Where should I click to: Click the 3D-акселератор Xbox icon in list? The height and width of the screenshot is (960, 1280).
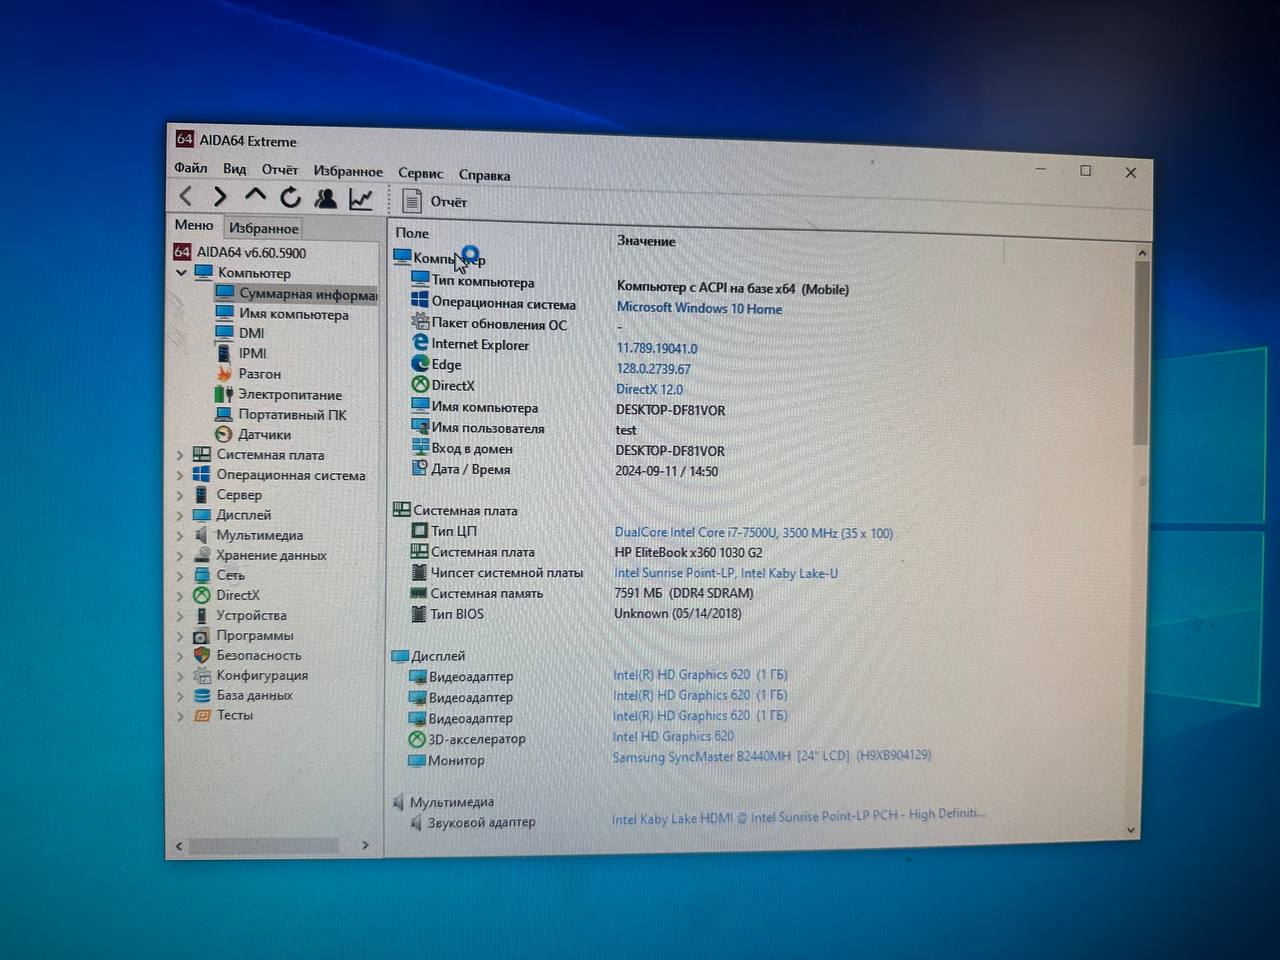(417, 738)
